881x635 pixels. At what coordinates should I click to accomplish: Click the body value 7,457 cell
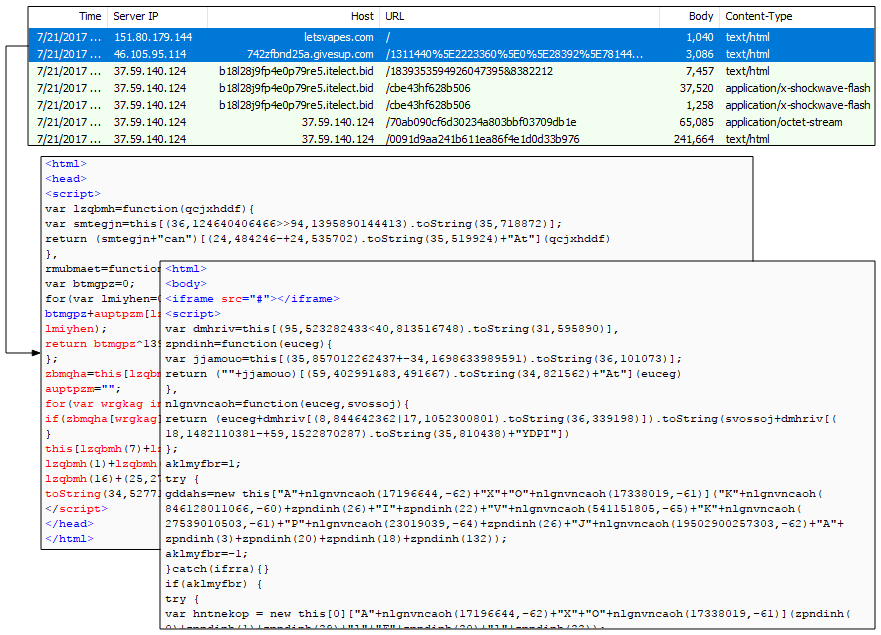pos(699,71)
